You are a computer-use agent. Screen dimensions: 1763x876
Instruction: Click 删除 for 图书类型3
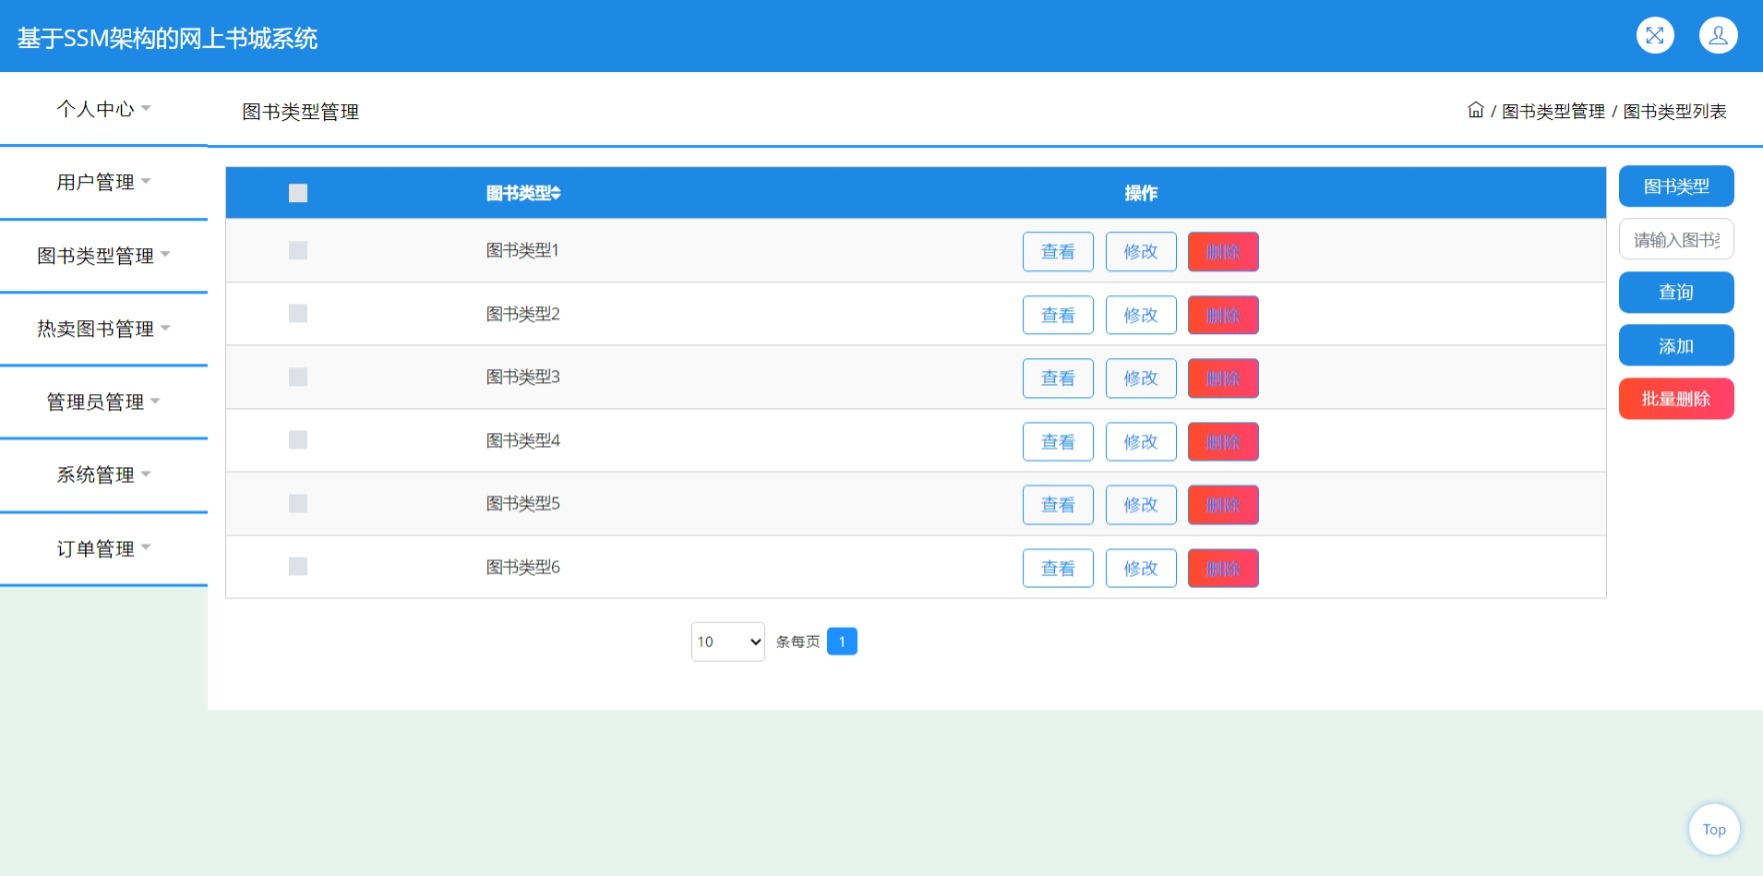coord(1223,378)
